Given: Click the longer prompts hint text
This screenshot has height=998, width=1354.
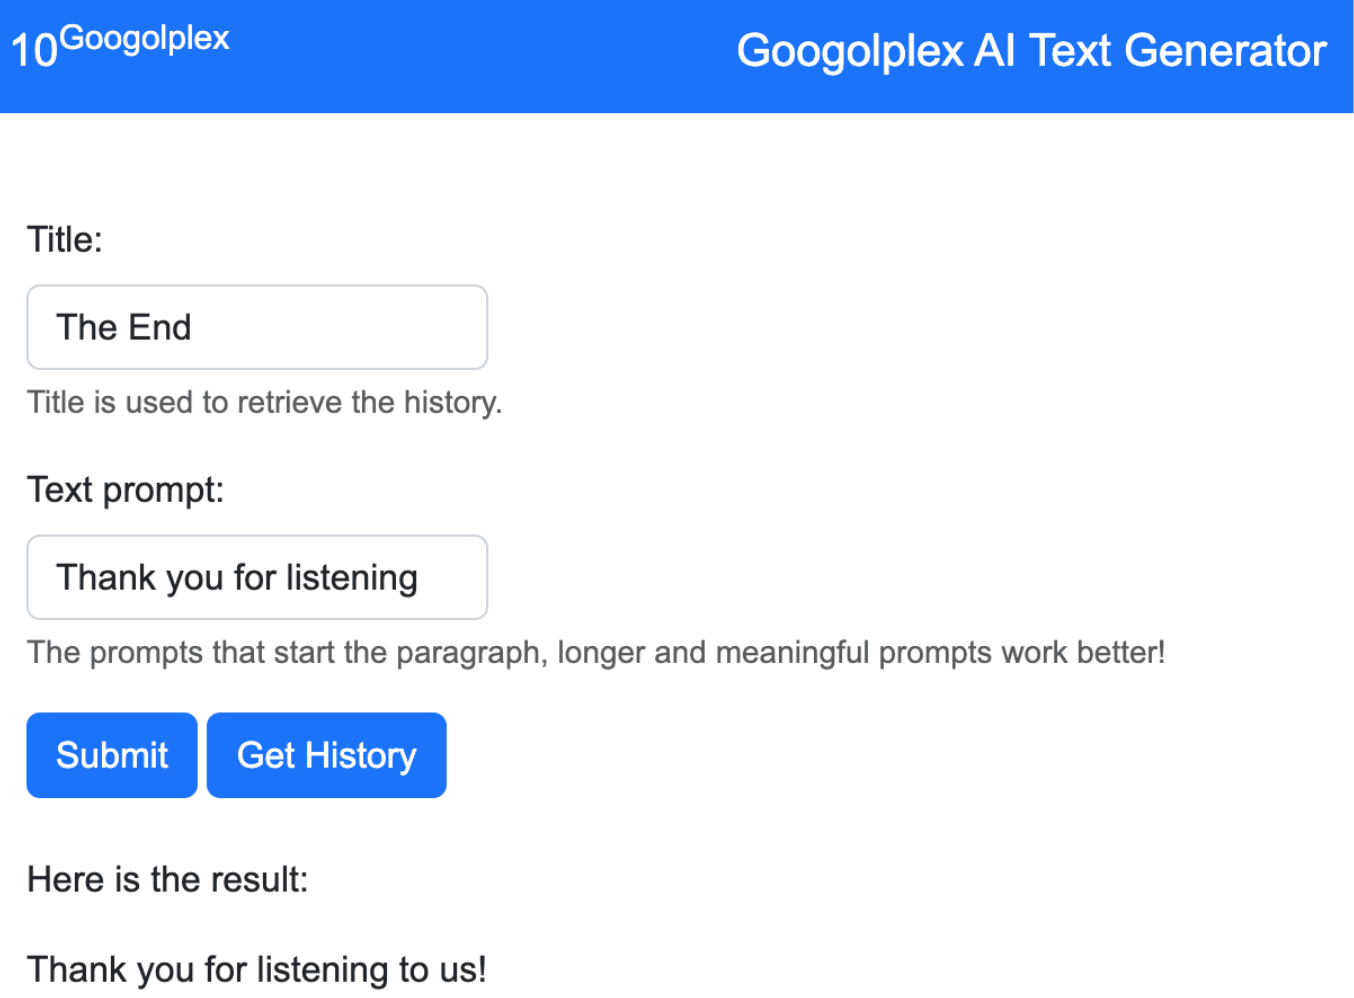Looking at the screenshot, I should coord(596,652).
